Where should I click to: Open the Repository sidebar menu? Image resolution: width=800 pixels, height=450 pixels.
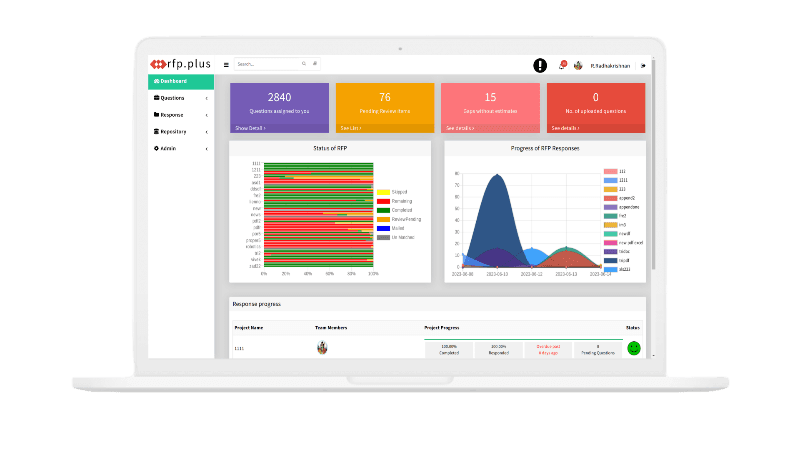180,131
